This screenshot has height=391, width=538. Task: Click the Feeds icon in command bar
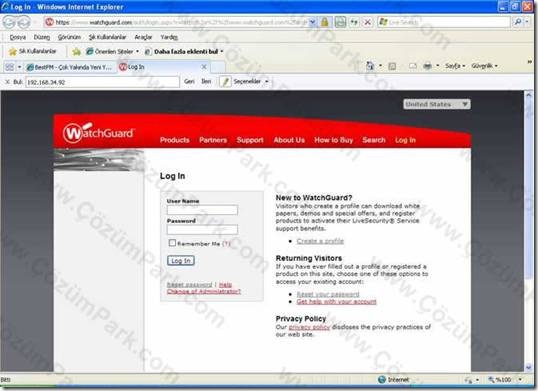(392, 66)
